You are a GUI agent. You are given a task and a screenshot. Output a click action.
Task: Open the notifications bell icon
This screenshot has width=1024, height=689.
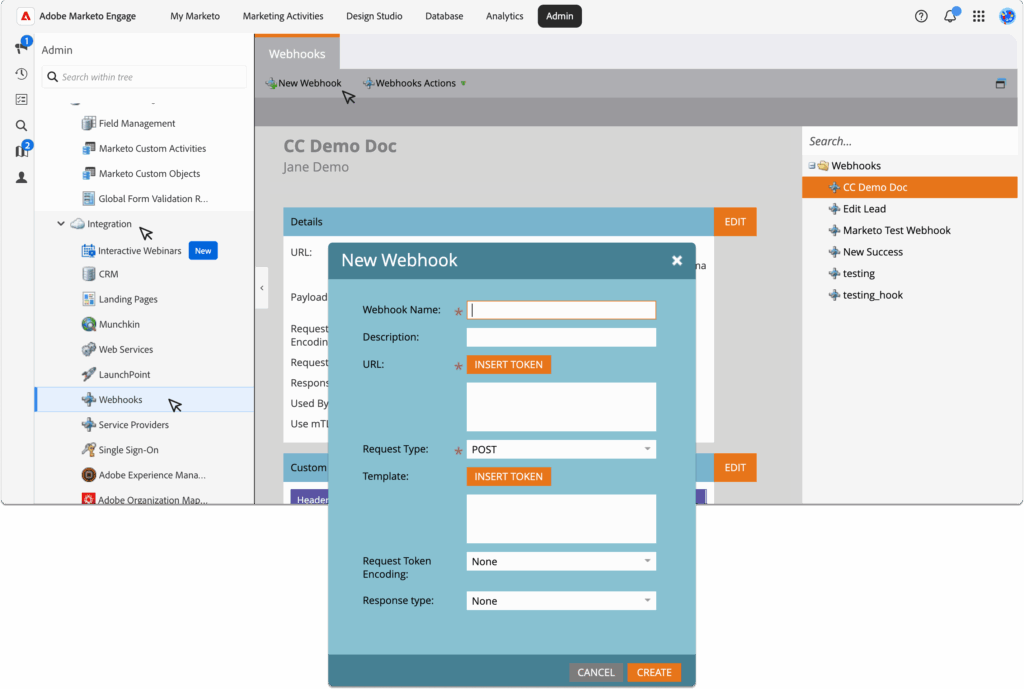click(950, 16)
